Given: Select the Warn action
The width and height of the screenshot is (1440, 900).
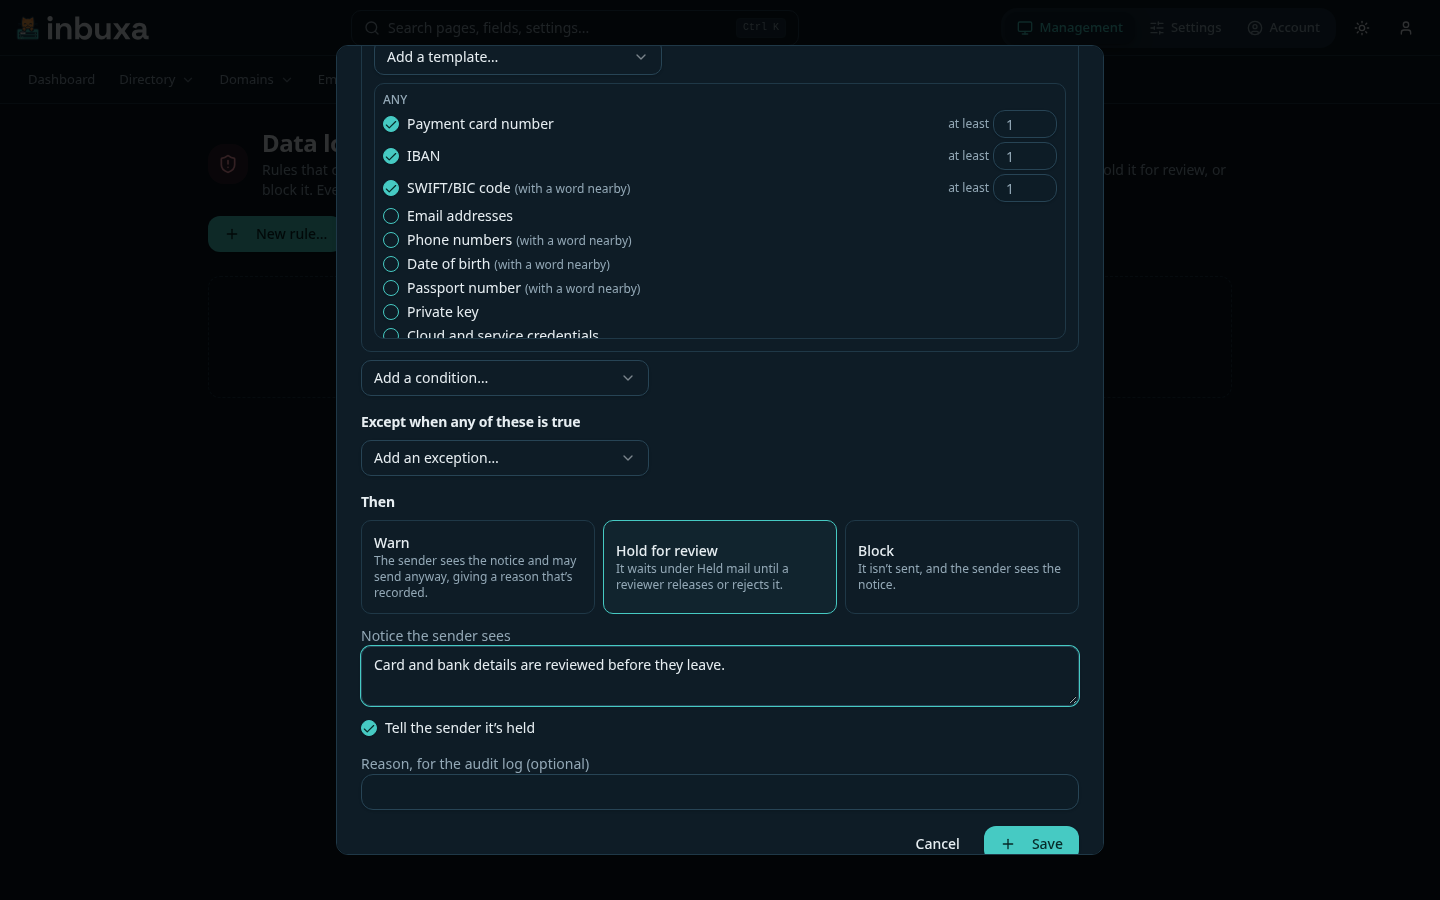Looking at the screenshot, I should click(x=478, y=567).
